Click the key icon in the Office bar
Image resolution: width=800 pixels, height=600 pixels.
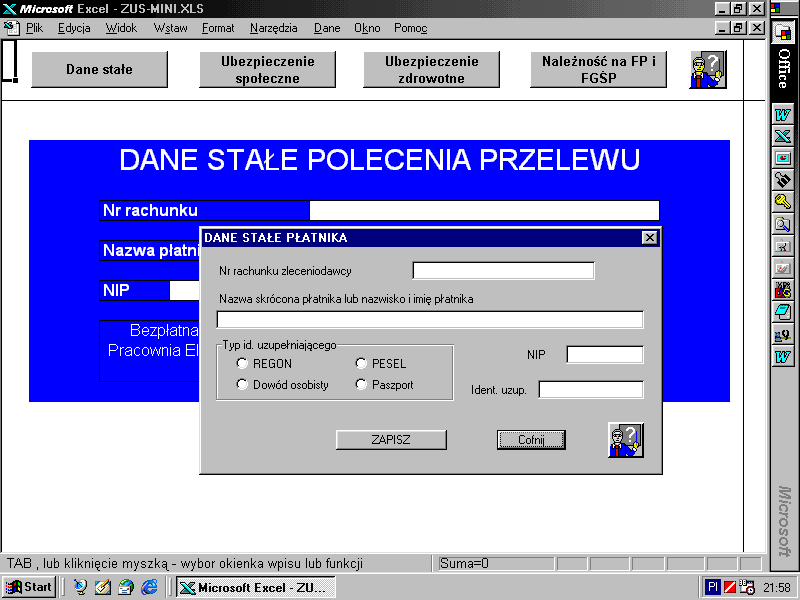pyautogui.click(x=783, y=202)
